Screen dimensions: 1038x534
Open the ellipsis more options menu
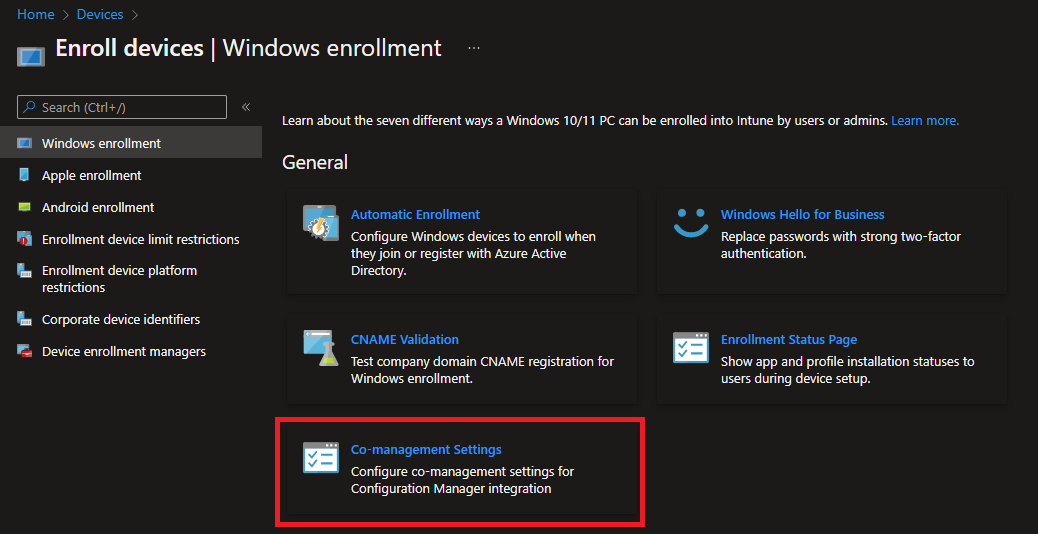(473, 48)
